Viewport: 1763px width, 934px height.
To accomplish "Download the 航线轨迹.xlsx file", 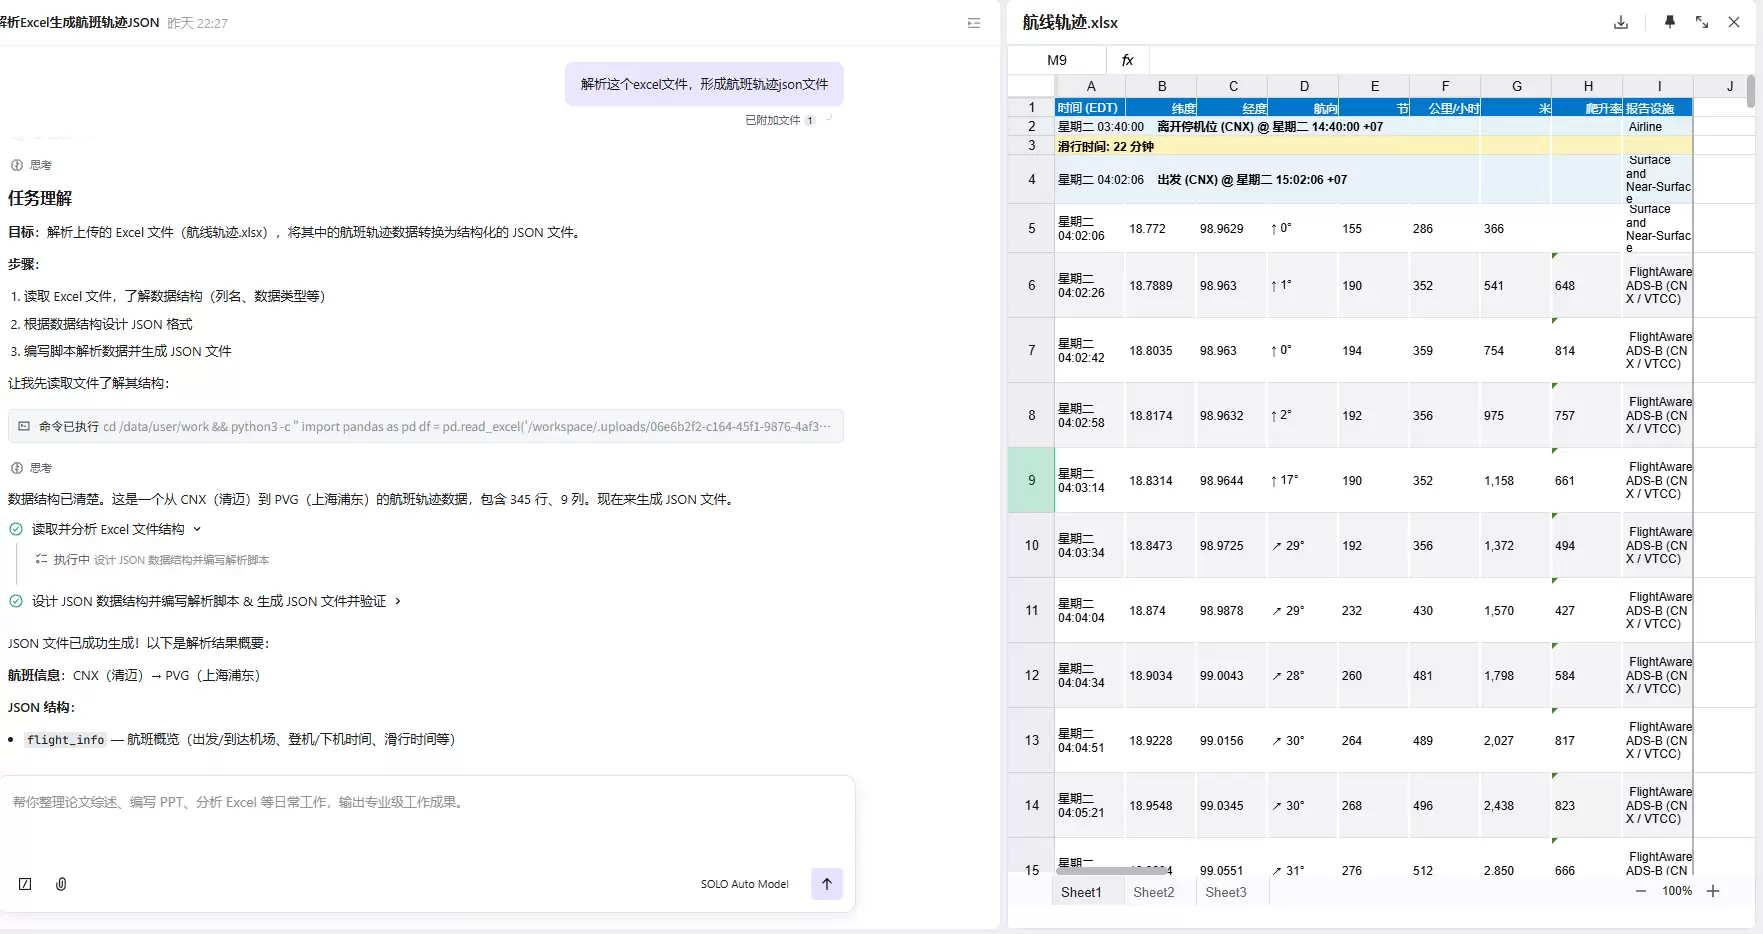I will coord(1621,22).
